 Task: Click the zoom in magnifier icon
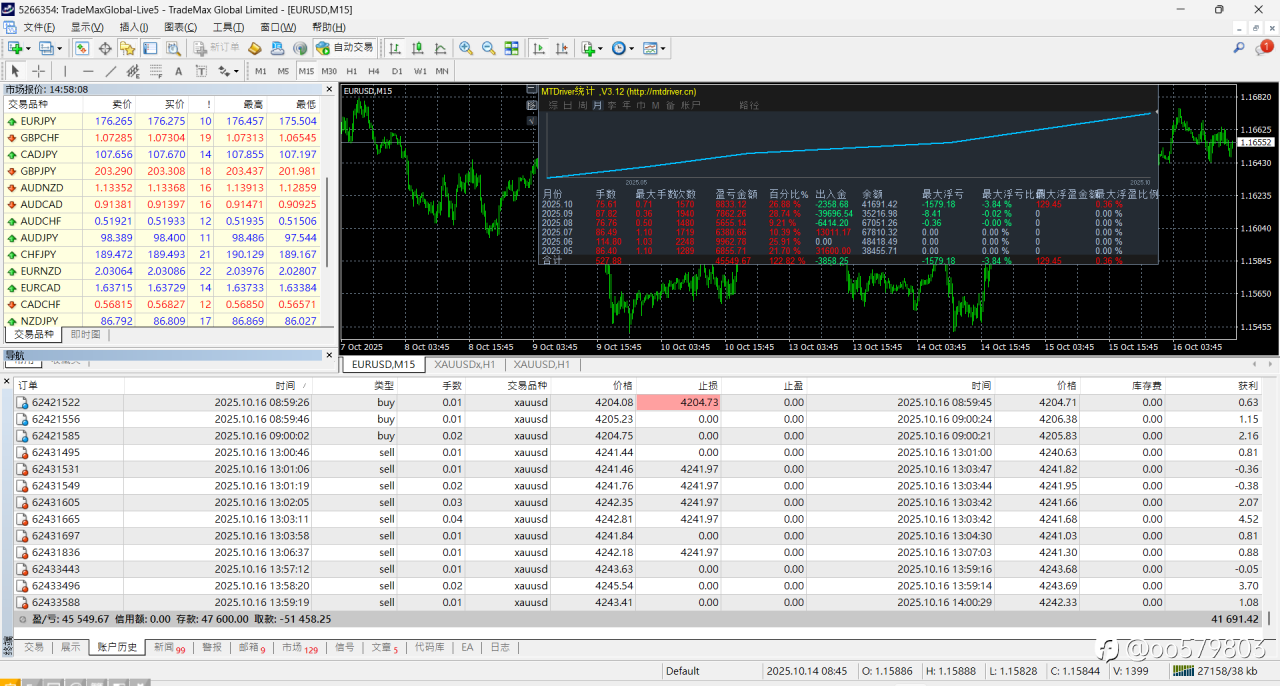466,48
